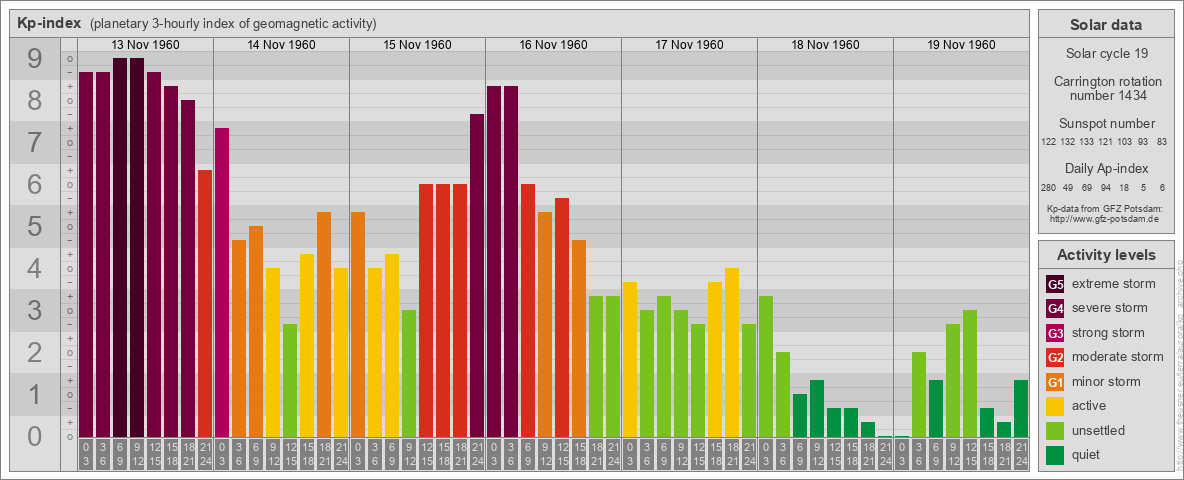This screenshot has height=480, width=1184.
Task: Select the 15 Nov 1960 date header
Action: click(417, 45)
